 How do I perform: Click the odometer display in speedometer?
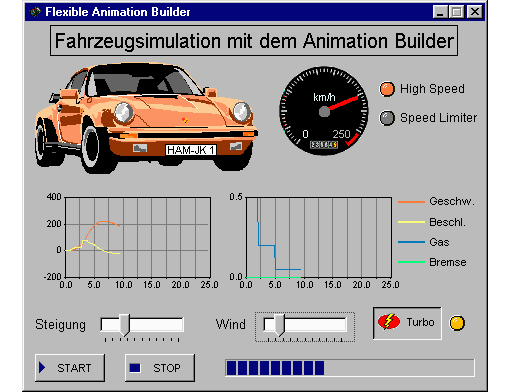[324, 145]
